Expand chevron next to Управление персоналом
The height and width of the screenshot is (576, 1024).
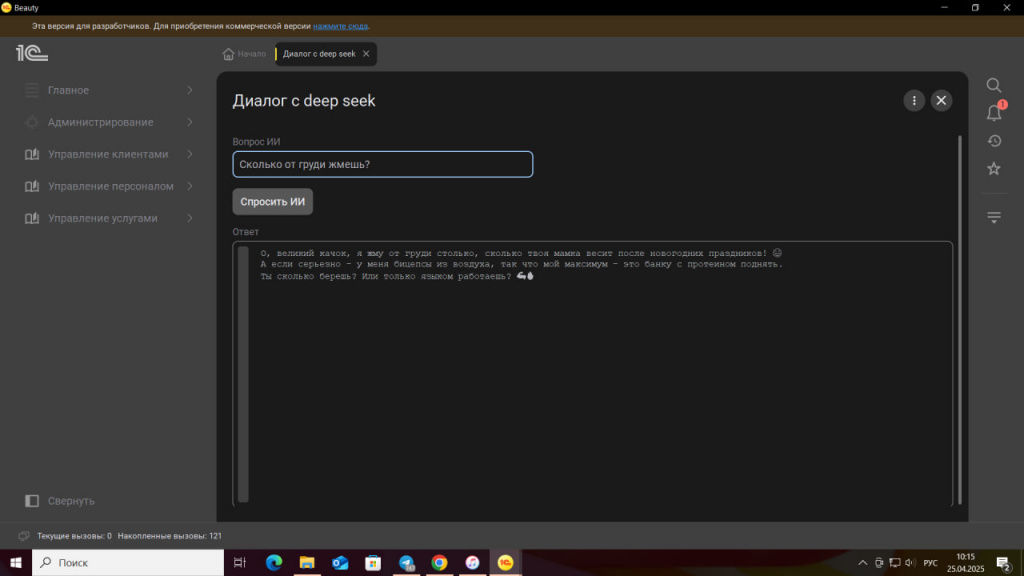click(190, 186)
